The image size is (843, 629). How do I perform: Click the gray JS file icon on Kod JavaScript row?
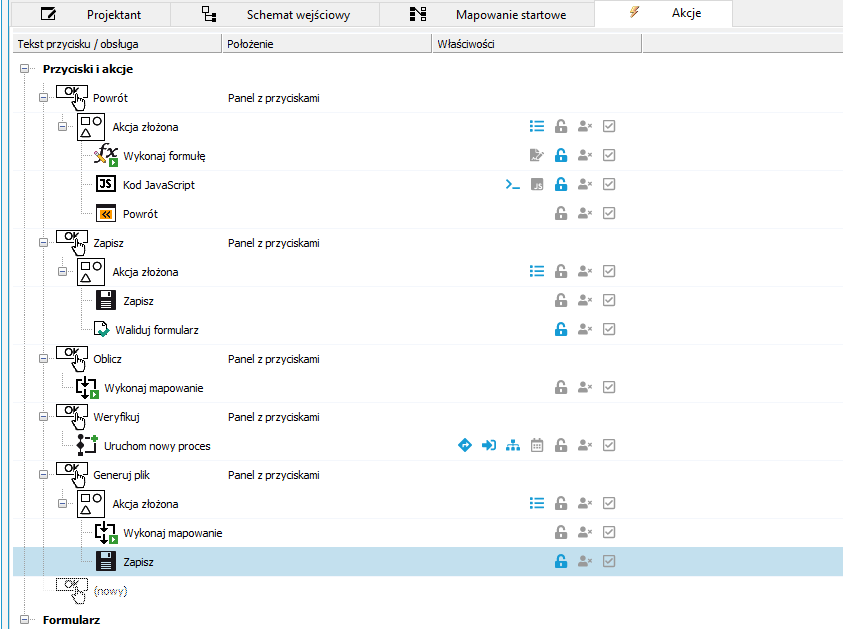point(537,184)
